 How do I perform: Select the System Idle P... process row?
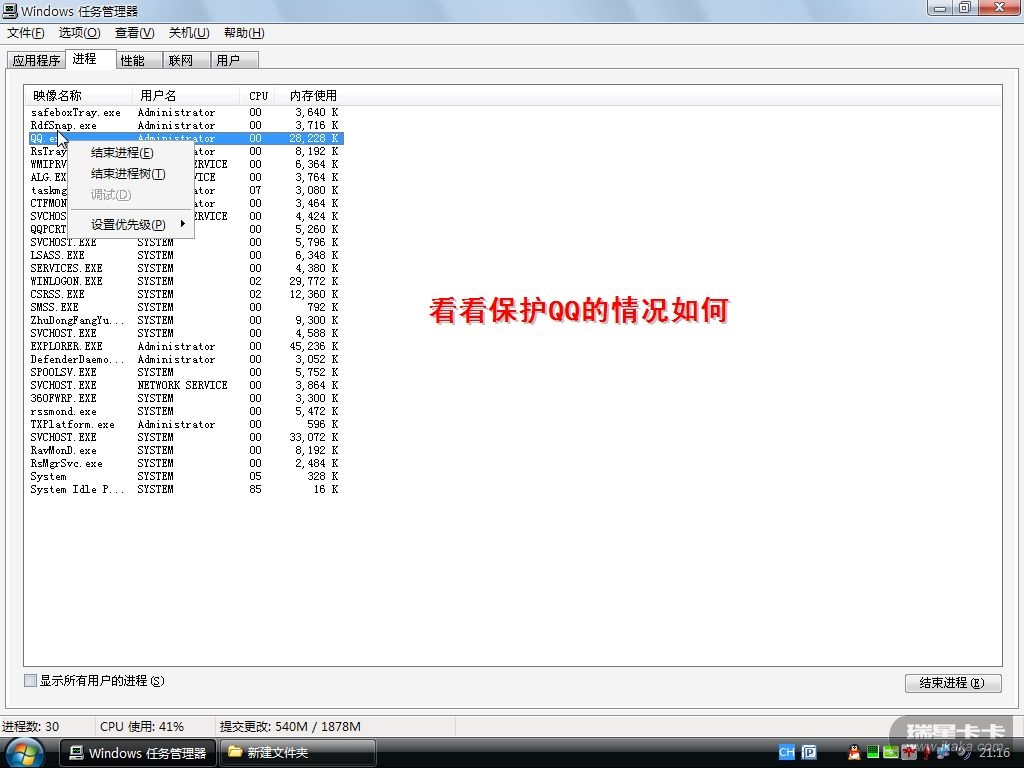pos(185,489)
